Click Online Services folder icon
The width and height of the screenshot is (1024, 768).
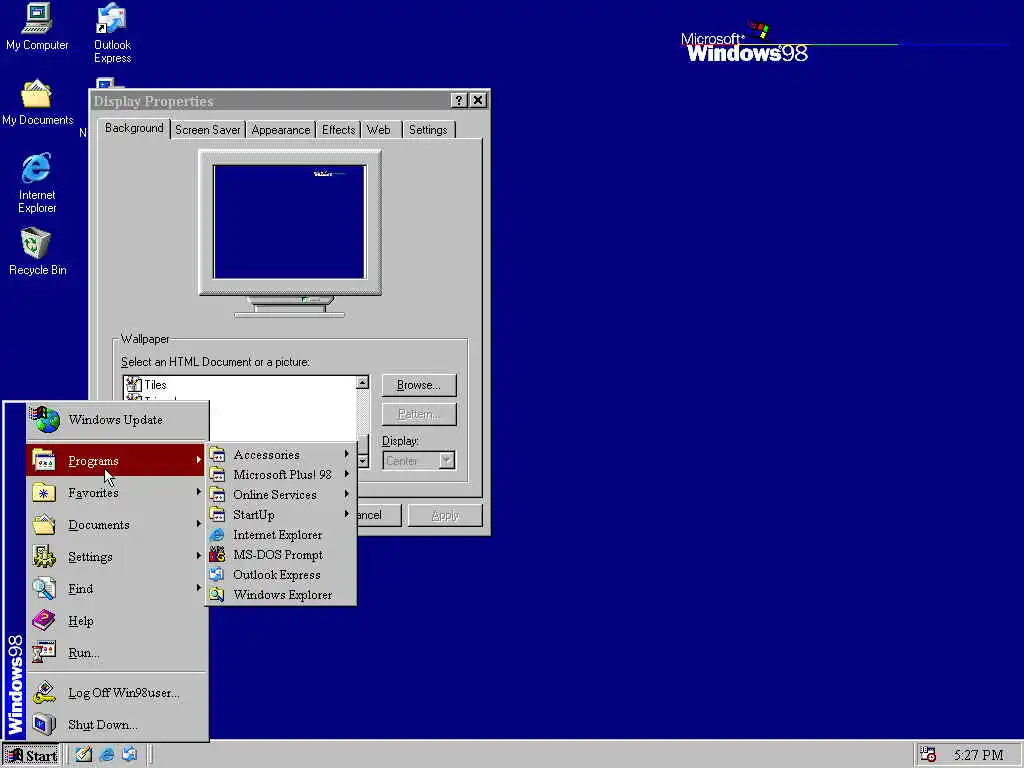coord(217,494)
